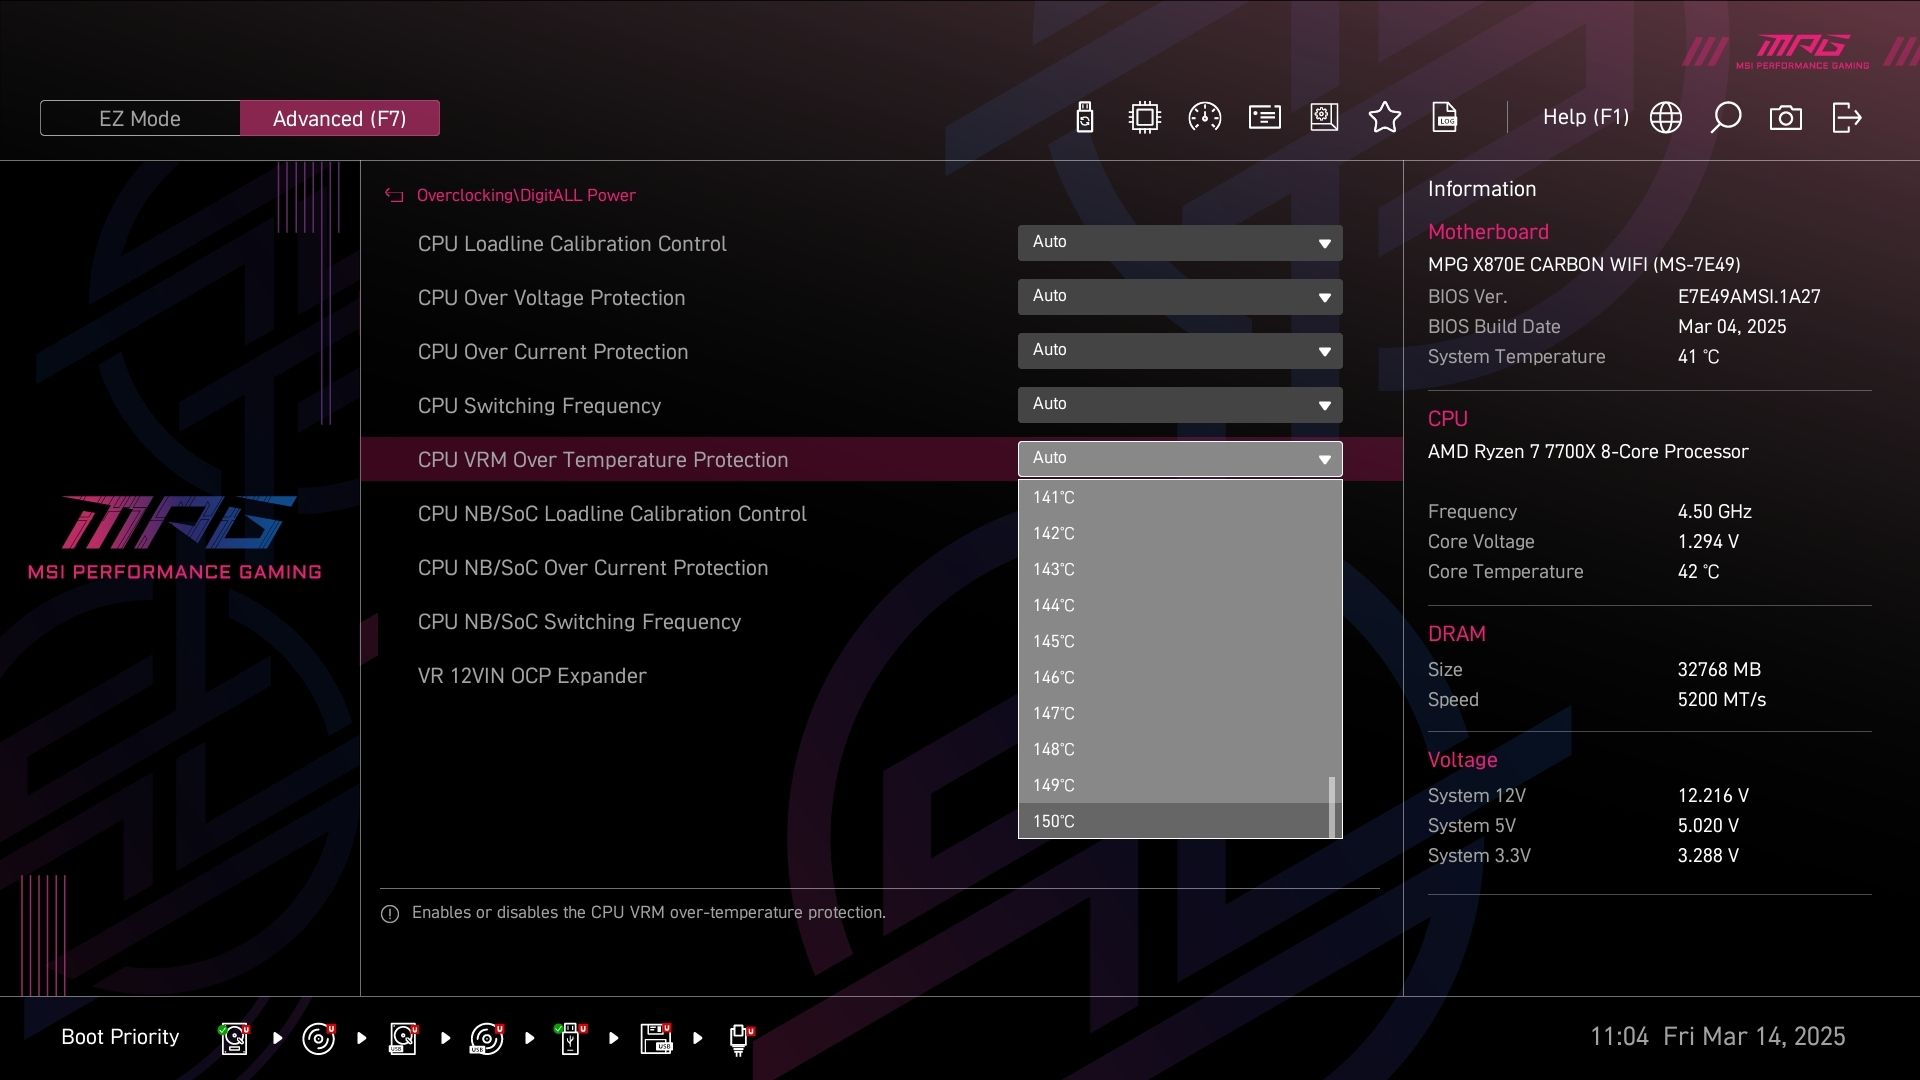Click the star favorites icon

[1384, 118]
